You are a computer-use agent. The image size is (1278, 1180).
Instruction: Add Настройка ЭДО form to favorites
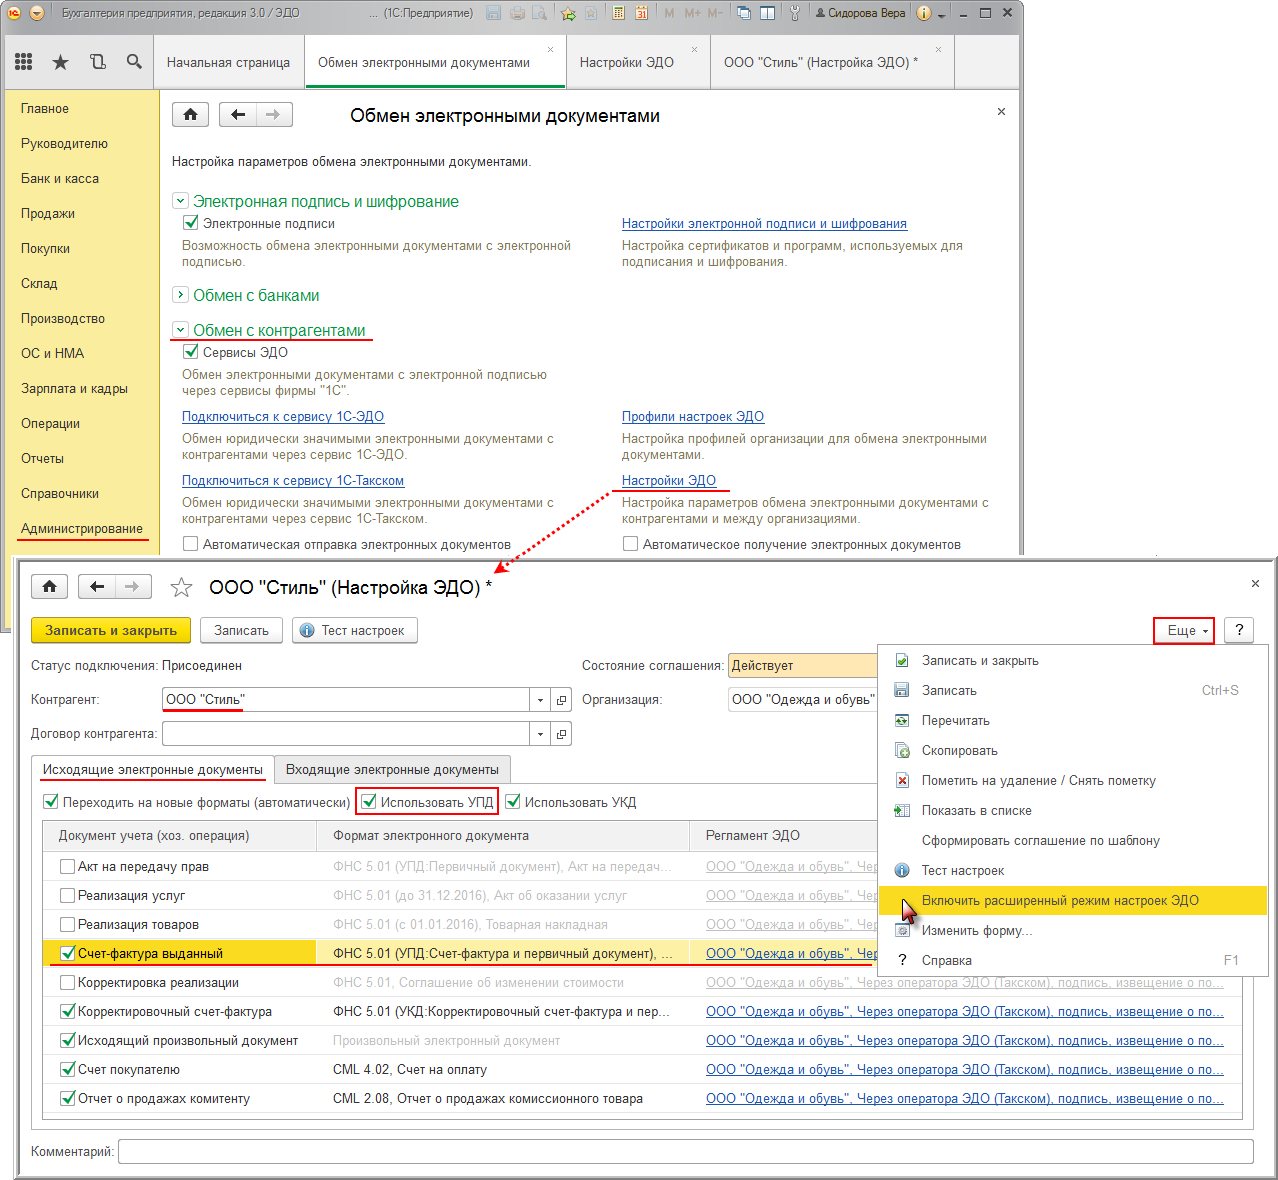181,587
